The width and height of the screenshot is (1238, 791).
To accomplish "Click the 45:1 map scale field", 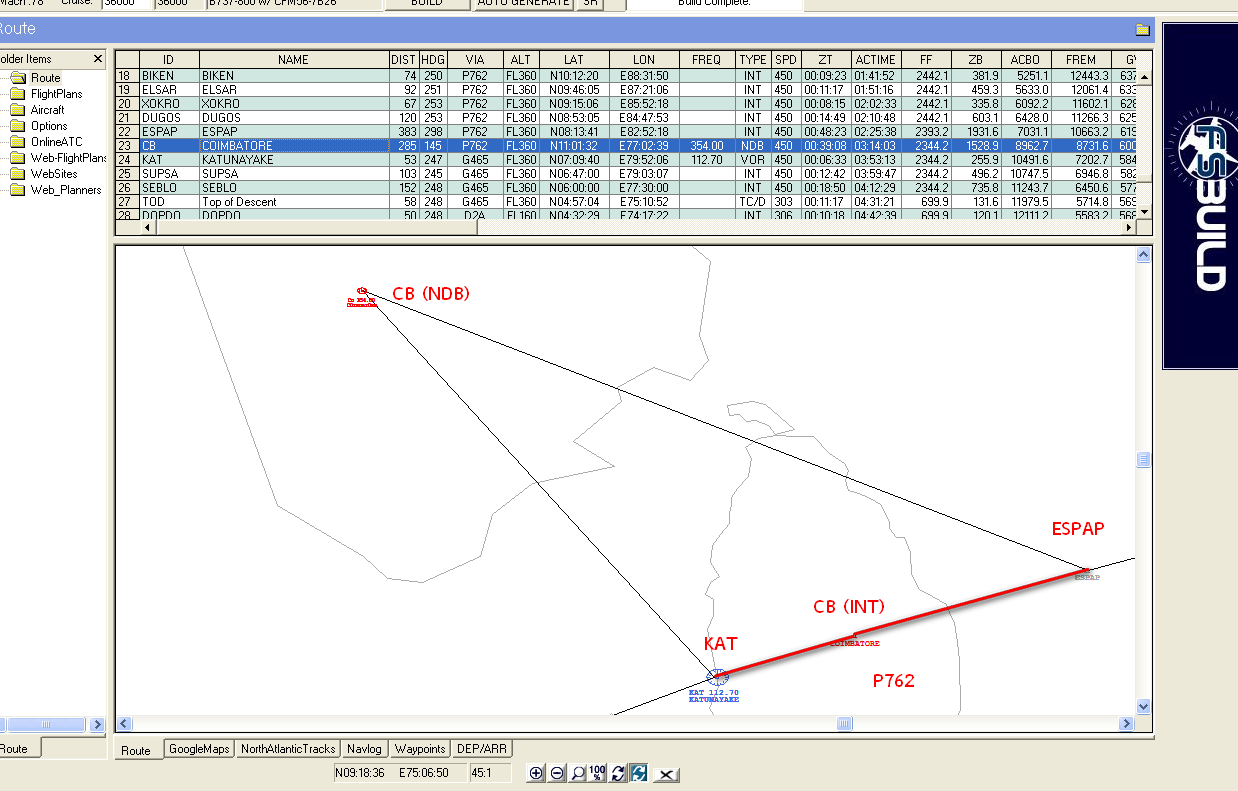I will tap(489, 773).
